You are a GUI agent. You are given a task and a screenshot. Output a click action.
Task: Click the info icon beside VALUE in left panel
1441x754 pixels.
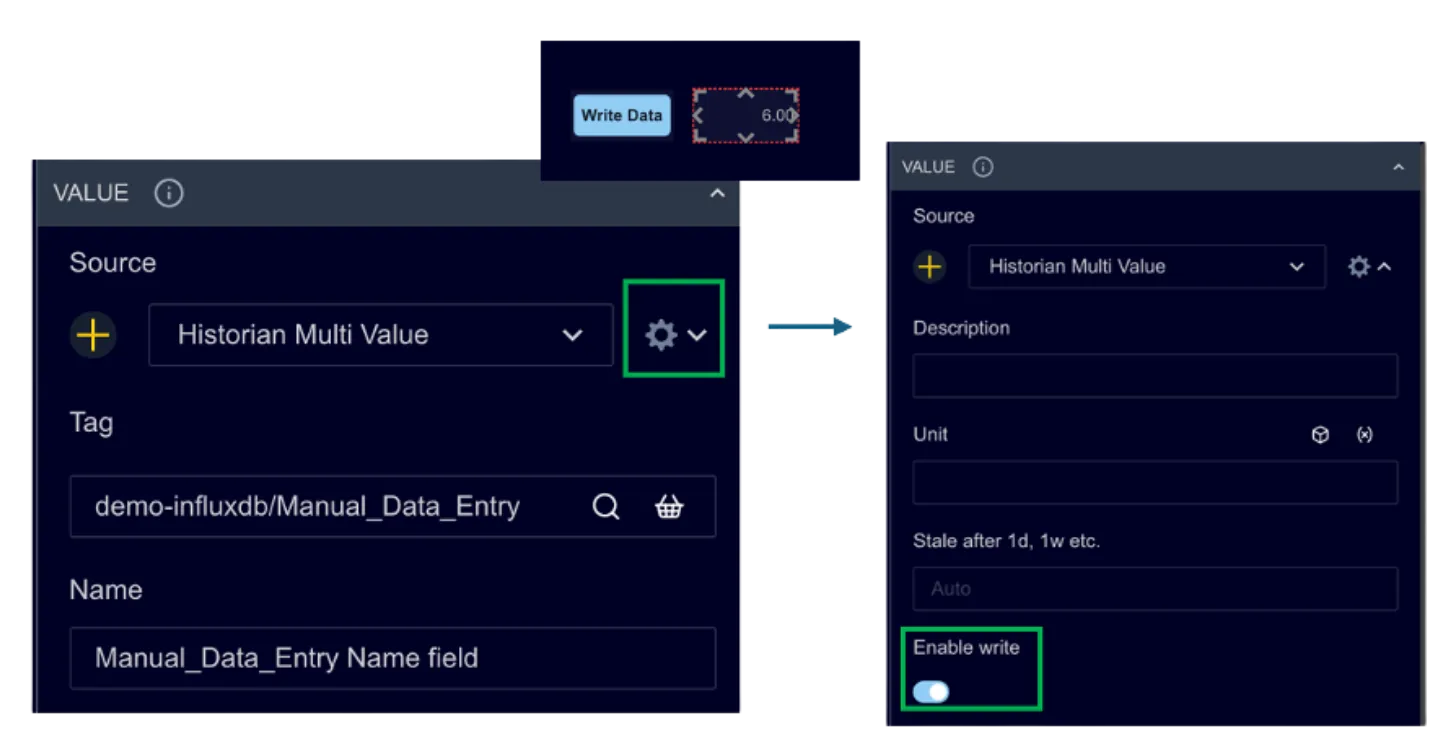point(169,193)
